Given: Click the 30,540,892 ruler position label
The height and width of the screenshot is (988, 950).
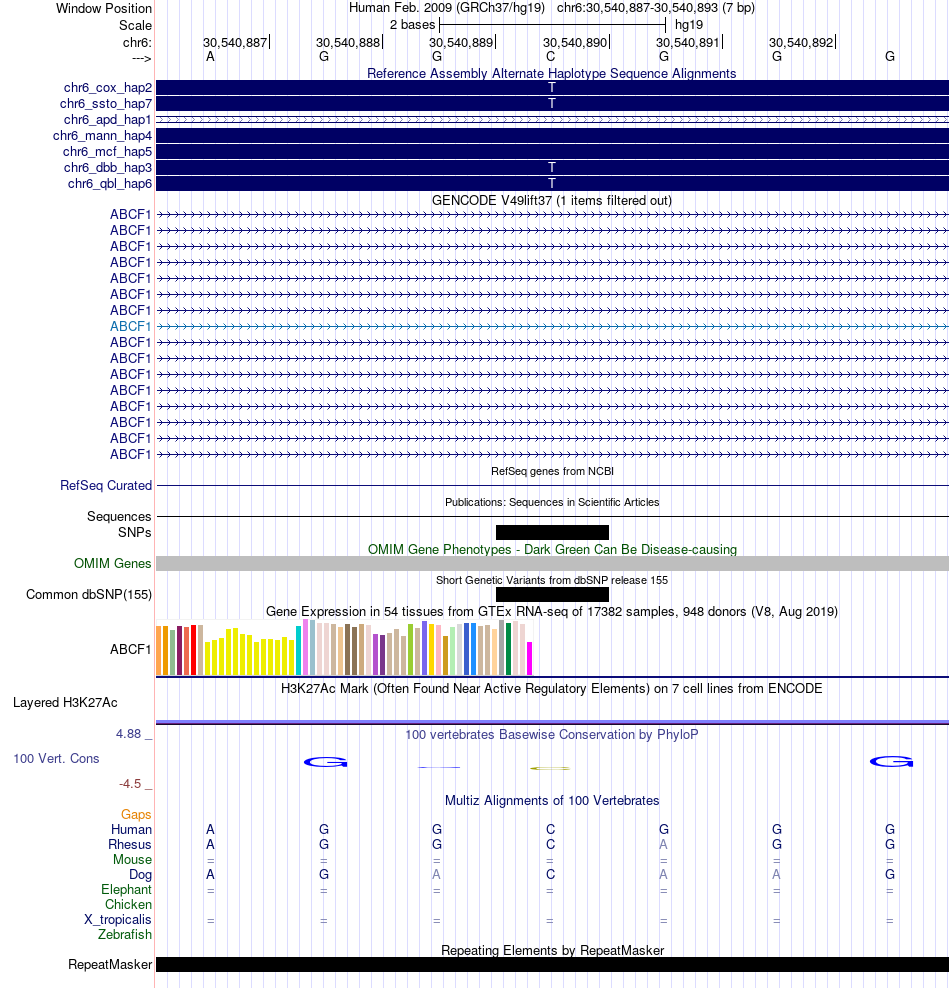Looking at the screenshot, I should (x=801, y=43).
